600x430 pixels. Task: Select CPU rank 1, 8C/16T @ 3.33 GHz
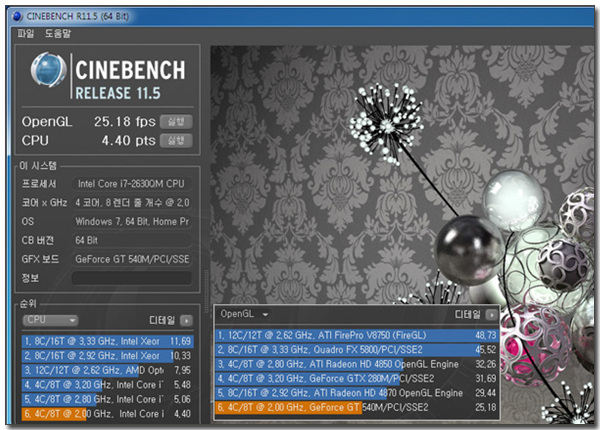coord(108,341)
